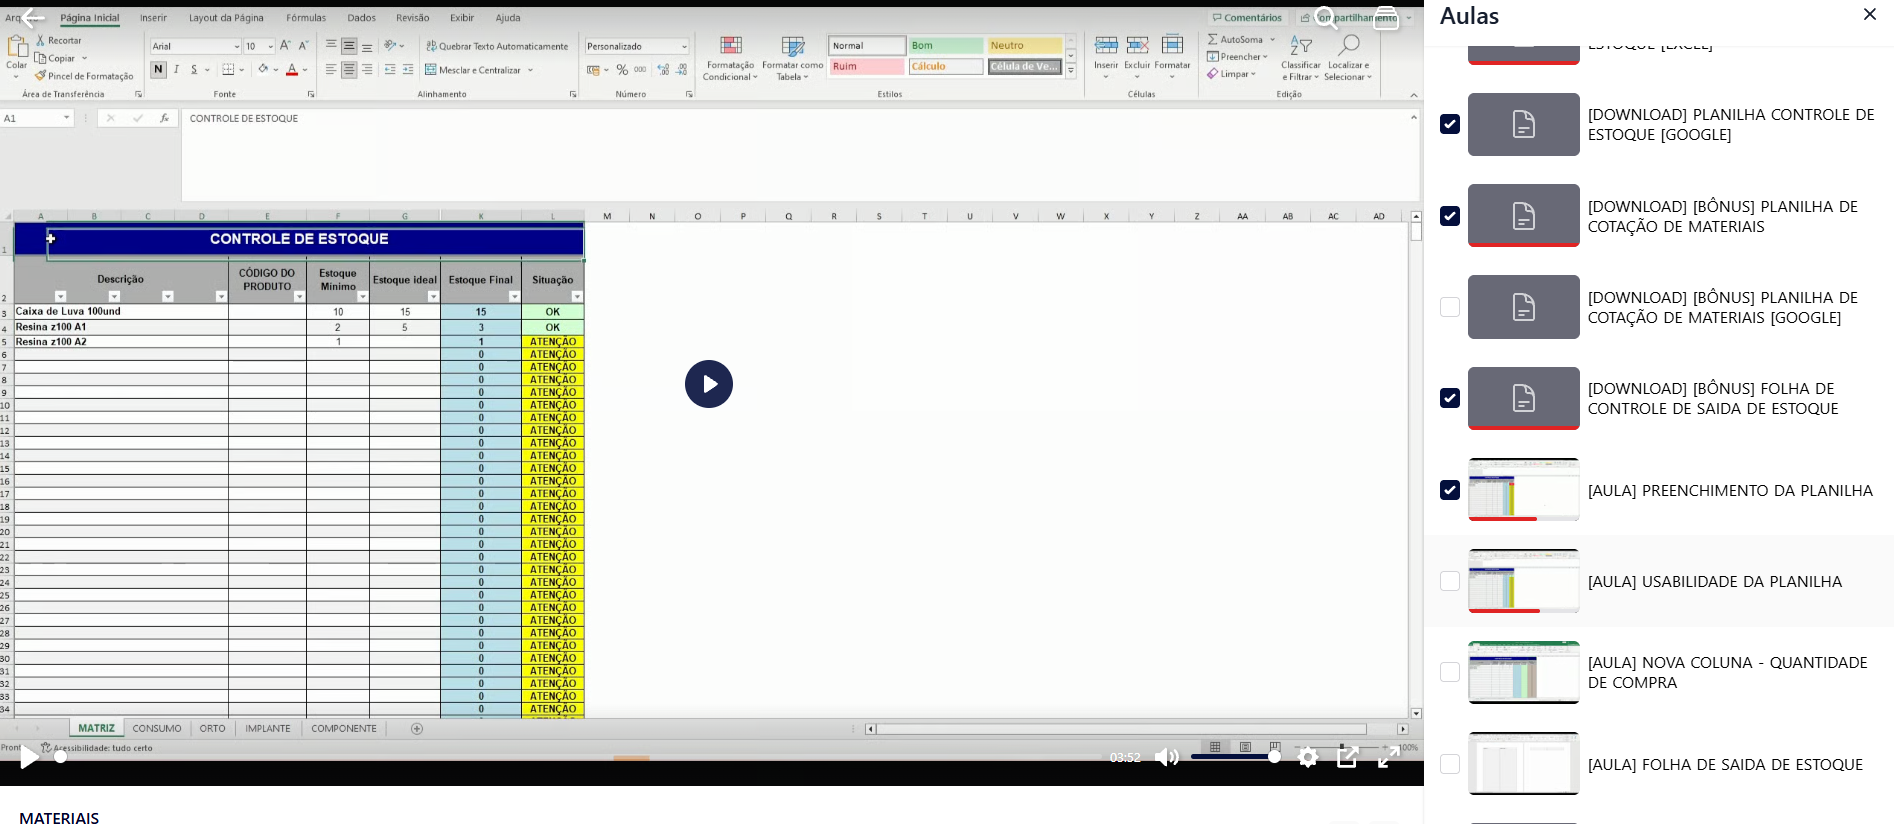Open the Estoque Final column filter arrow
Screen dimensions: 1894x824
point(514,297)
